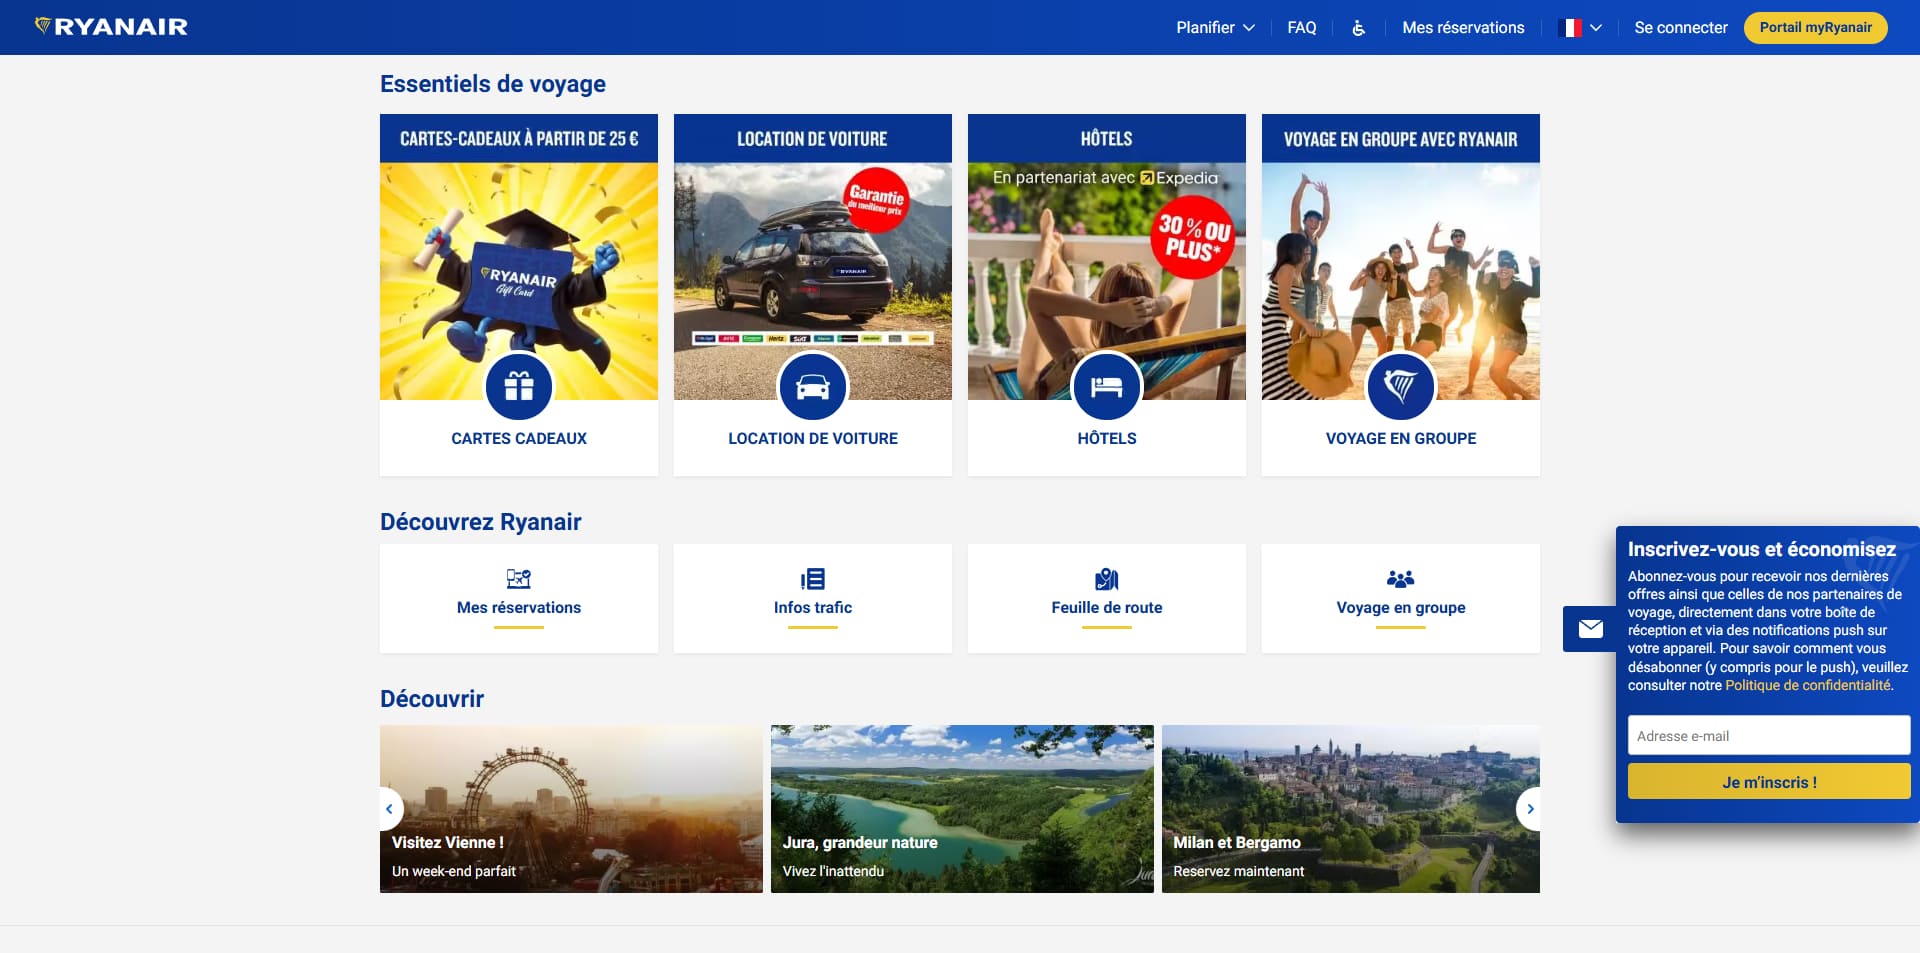Open the accessibility wheelchair icon
Image resolution: width=1920 pixels, height=953 pixels.
[1358, 28]
